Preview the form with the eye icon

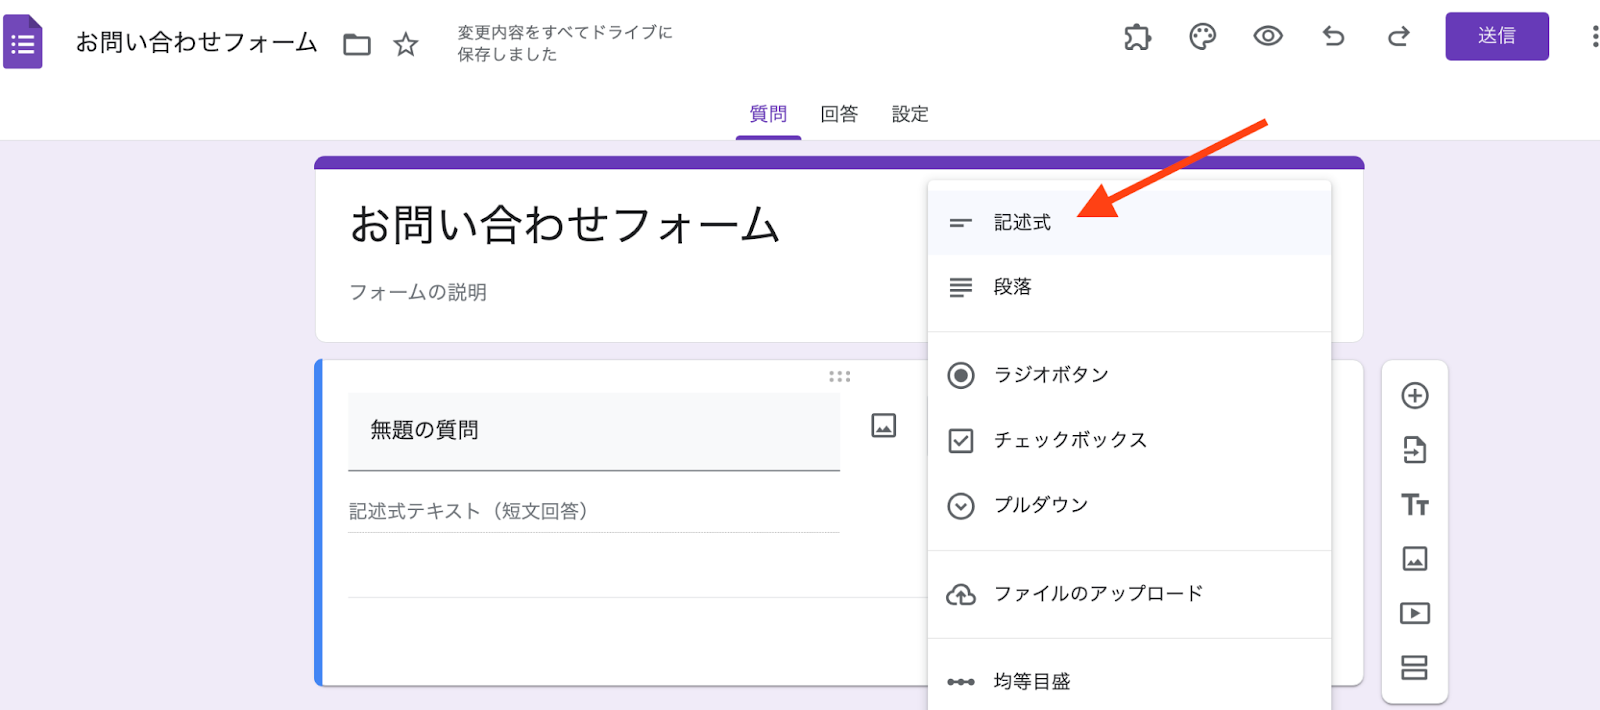[1268, 37]
